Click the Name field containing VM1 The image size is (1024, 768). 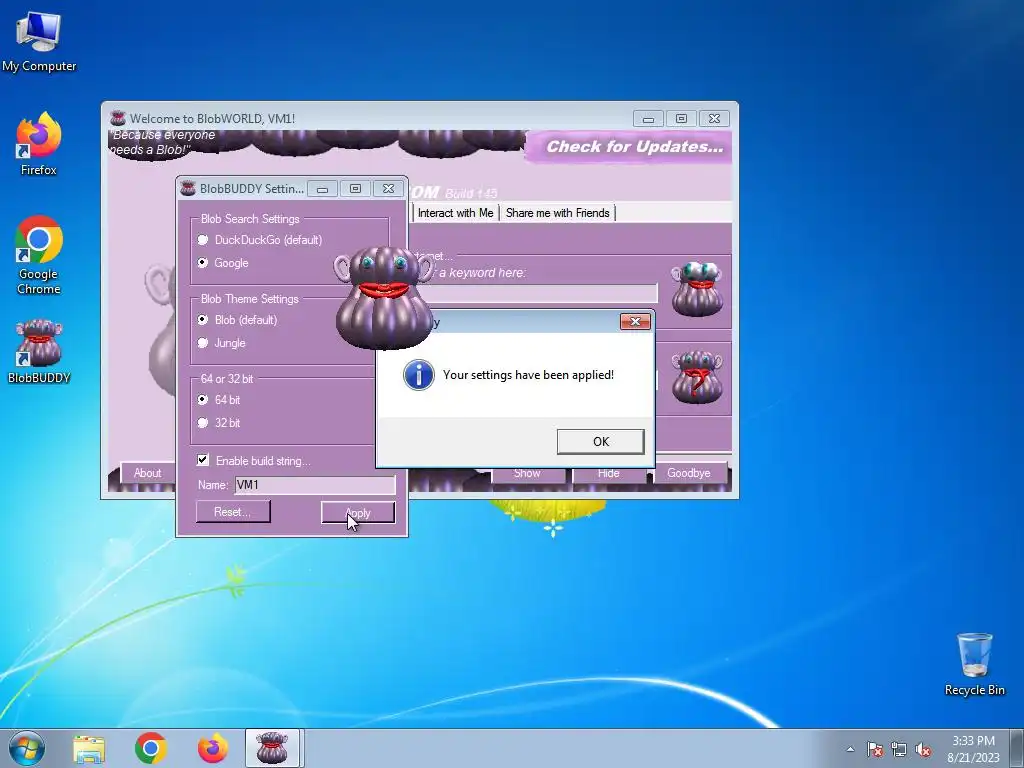tap(315, 485)
